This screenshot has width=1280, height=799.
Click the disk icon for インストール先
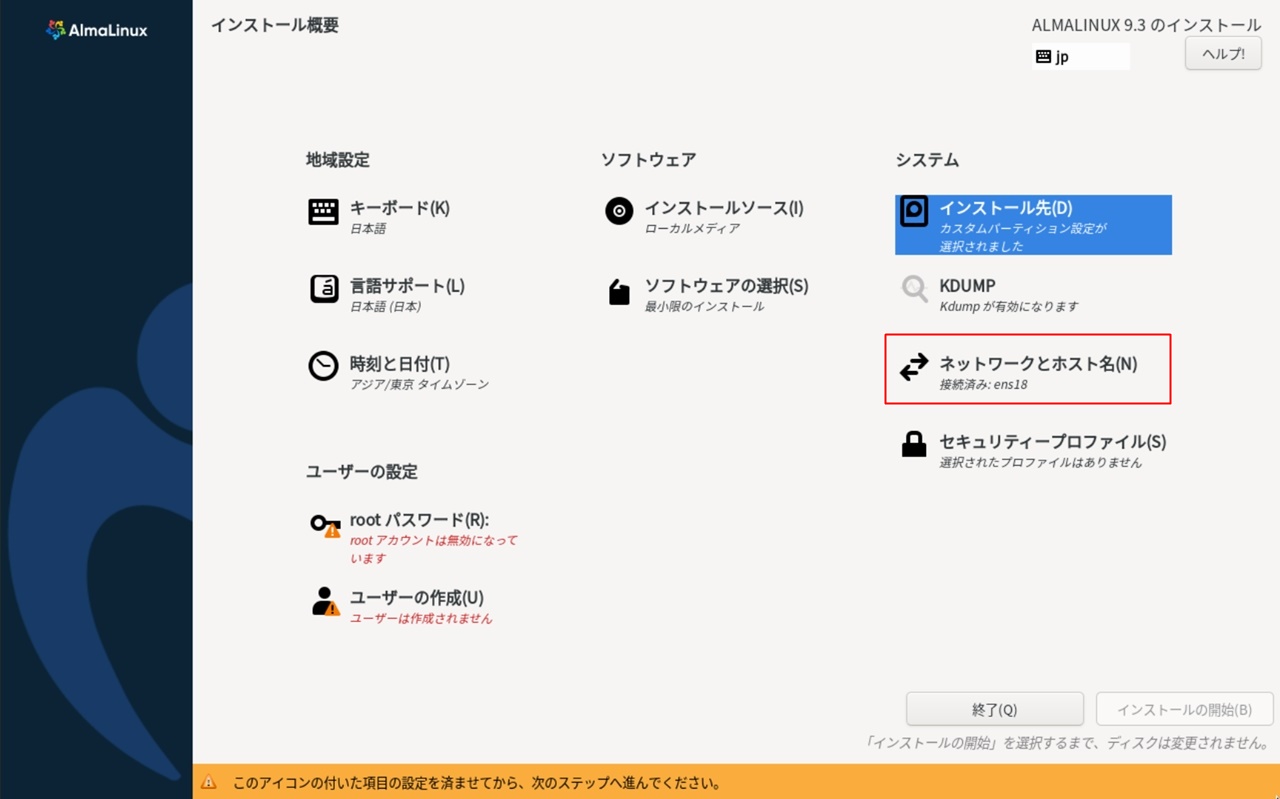[914, 212]
